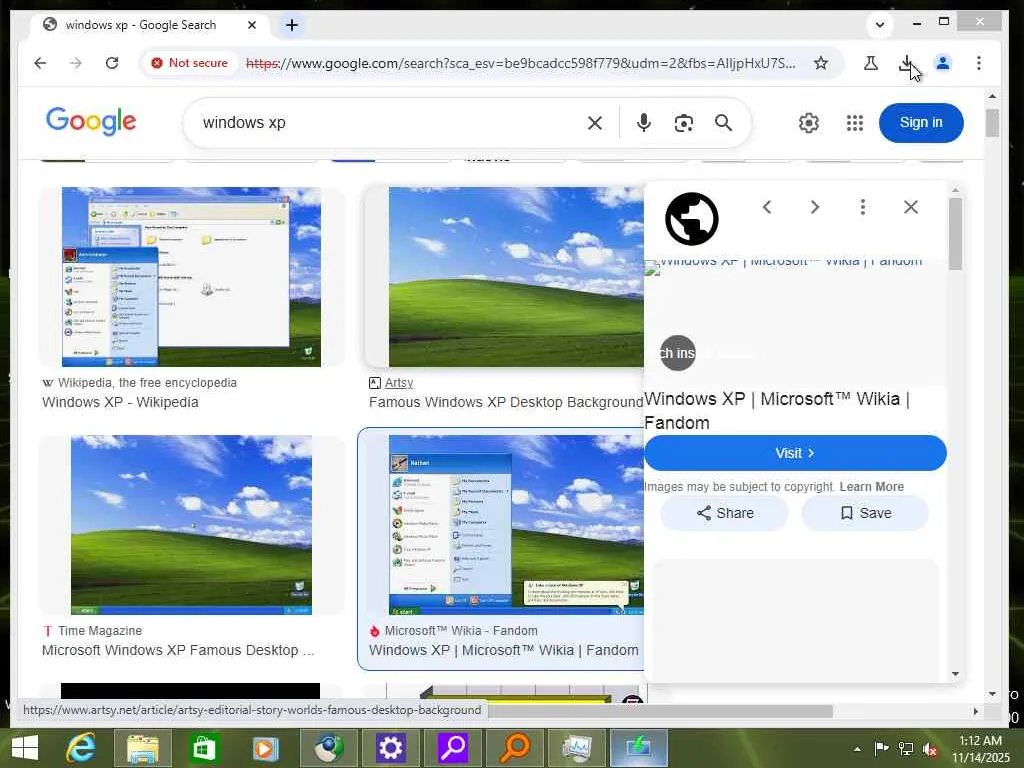Click the Not secure site info chip
The image size is (1024, 768).
189,63
